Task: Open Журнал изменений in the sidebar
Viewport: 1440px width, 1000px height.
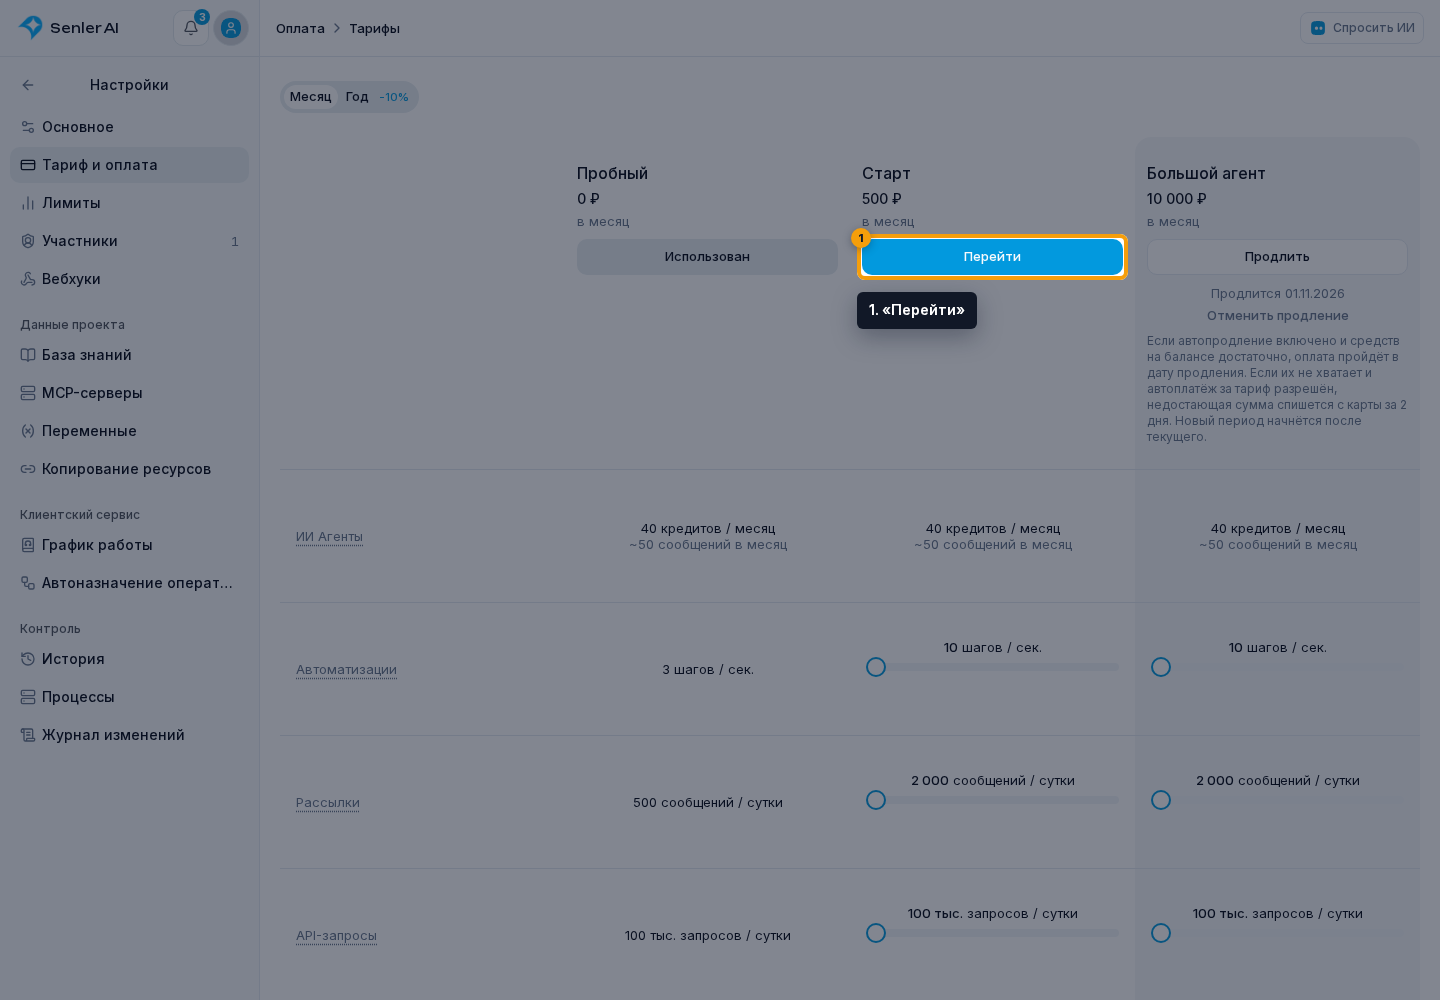Action: pos(129,735)
